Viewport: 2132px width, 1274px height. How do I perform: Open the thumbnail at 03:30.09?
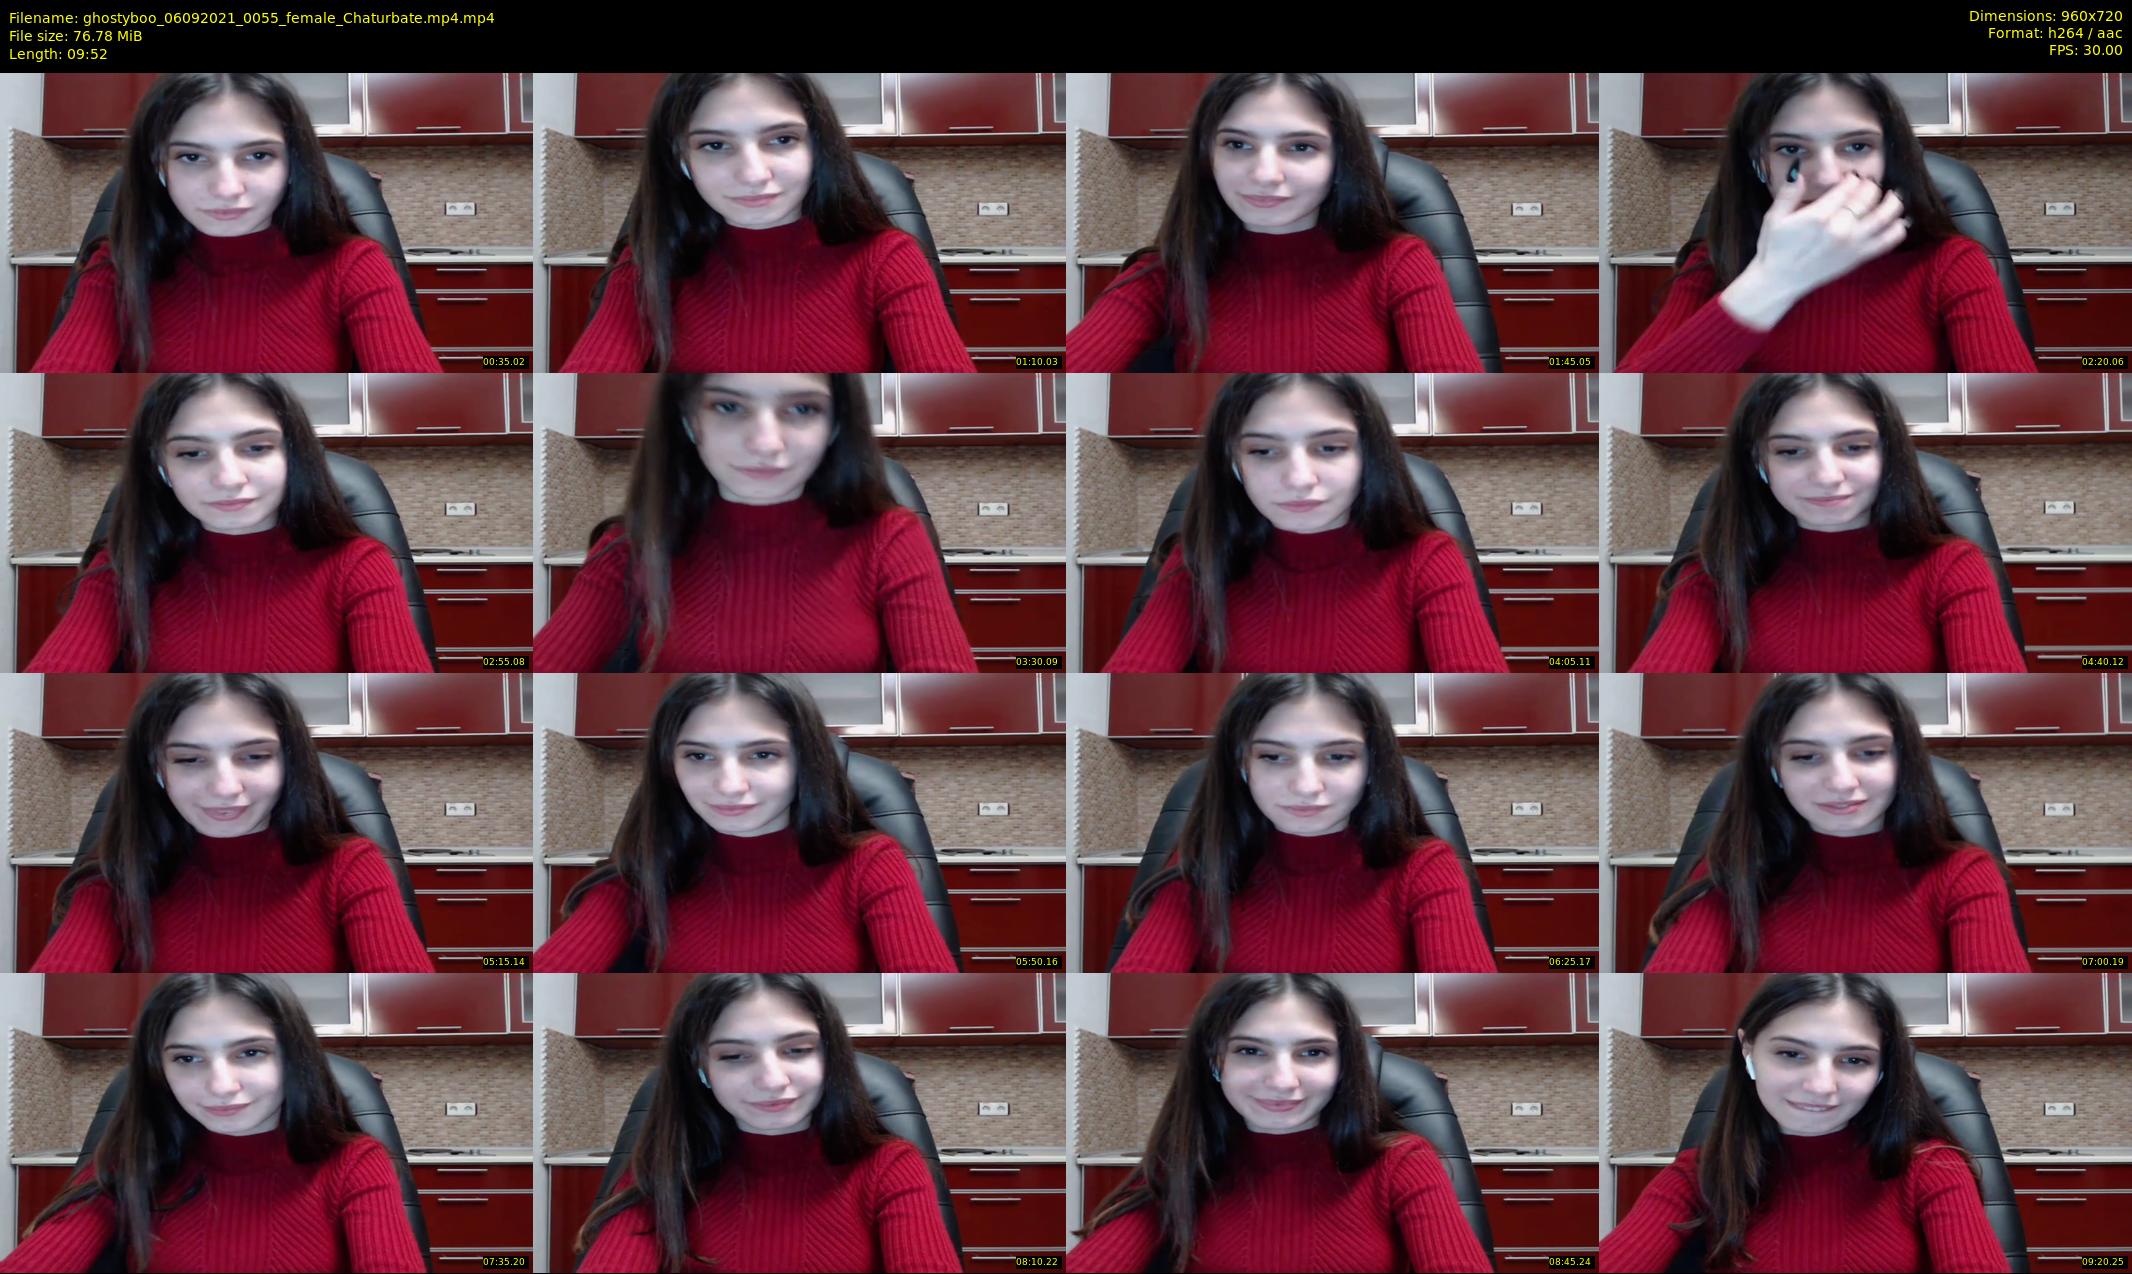(799, 522)
